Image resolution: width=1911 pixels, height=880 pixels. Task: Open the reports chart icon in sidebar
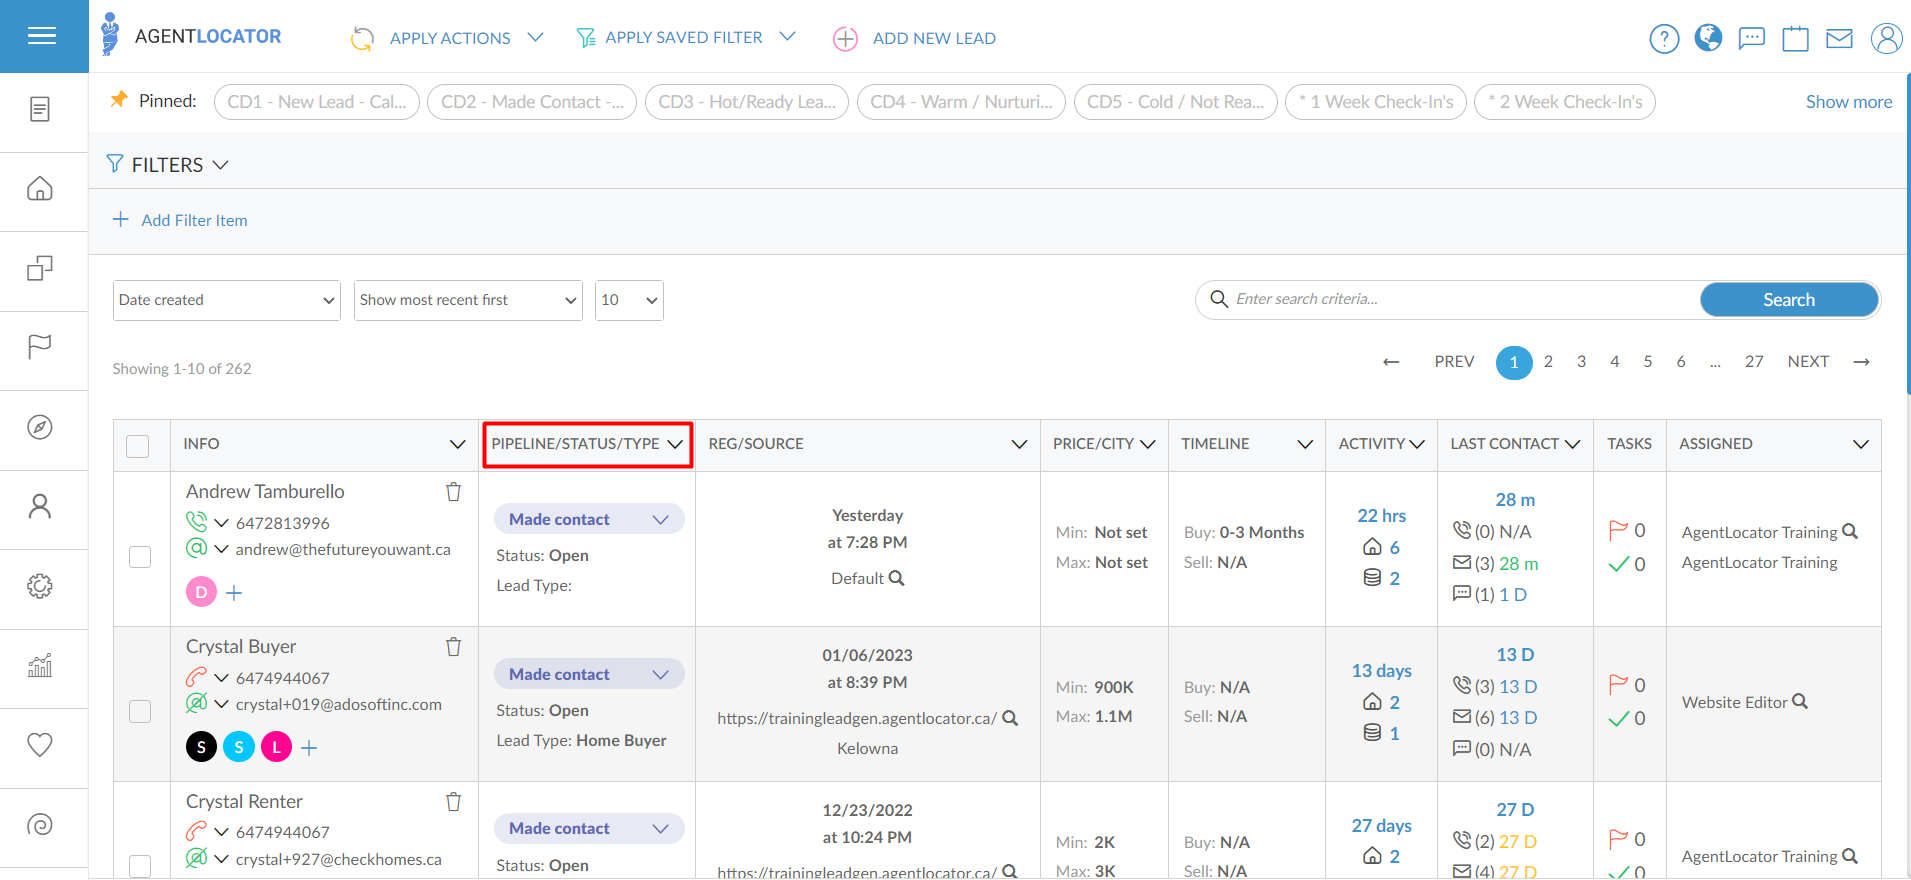[x=40, y=665]
